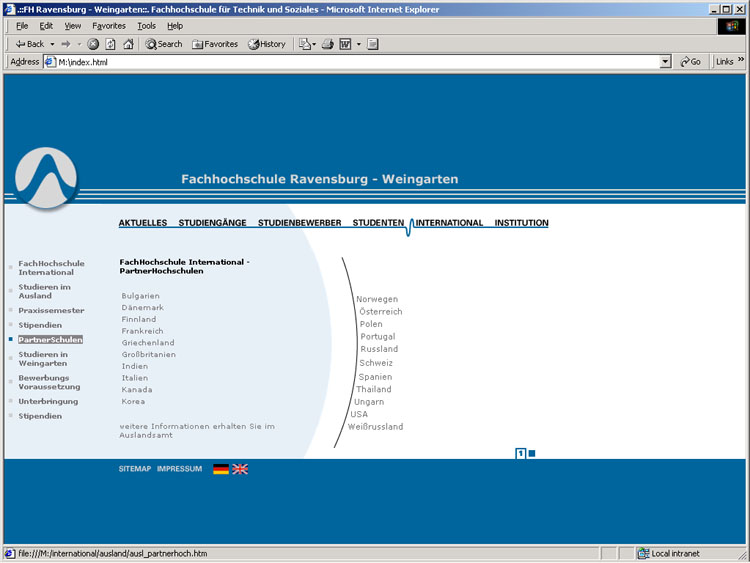Click the Back button in the toolbar
This screenshot has width=750, height=563.
30,44
